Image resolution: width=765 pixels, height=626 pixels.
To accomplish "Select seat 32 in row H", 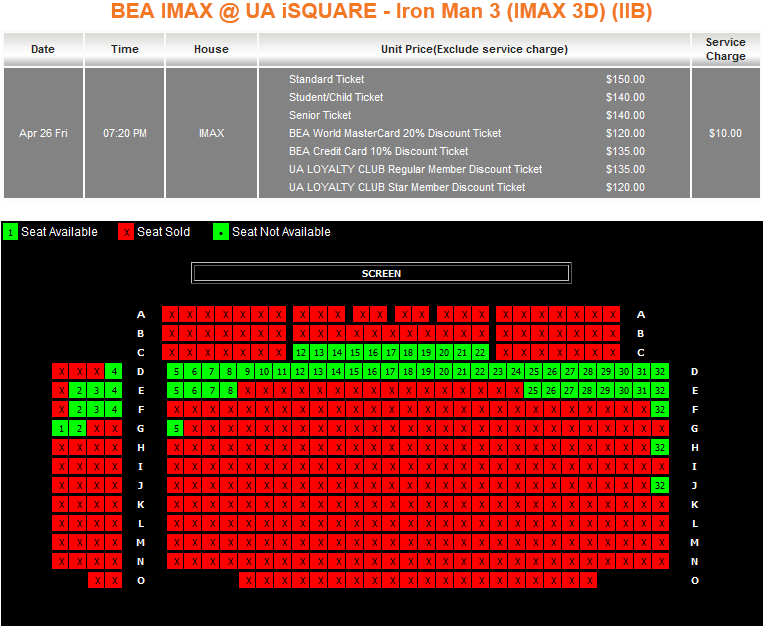I will point(660,447).
